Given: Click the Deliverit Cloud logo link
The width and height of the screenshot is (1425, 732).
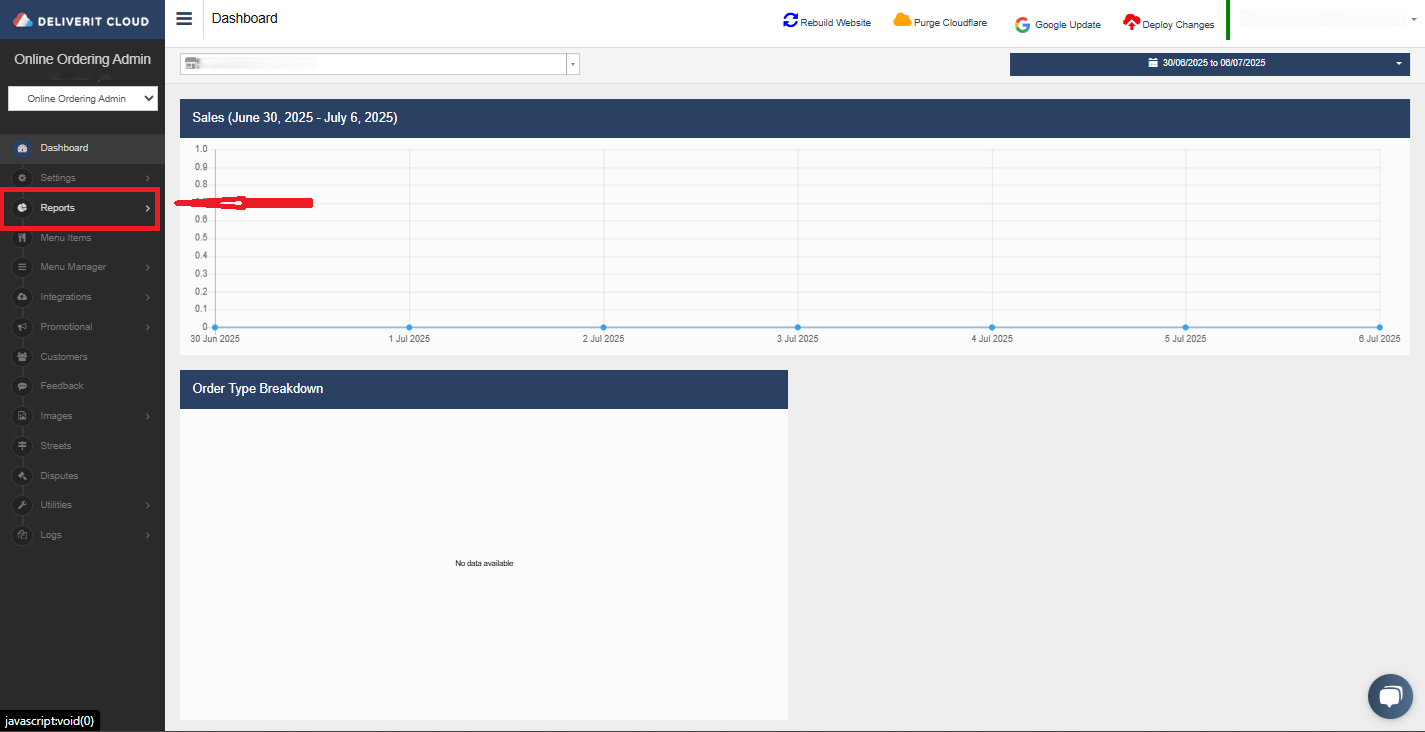Looking at the screenshot, I should pyautogui.click(x=82, y=21).
